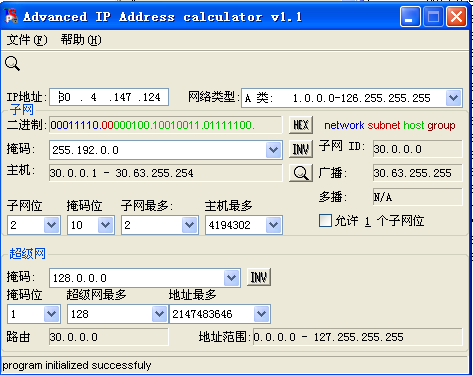Open the 子网位 dropdown showing 2
473x375 pixels.
click(52, 225)
